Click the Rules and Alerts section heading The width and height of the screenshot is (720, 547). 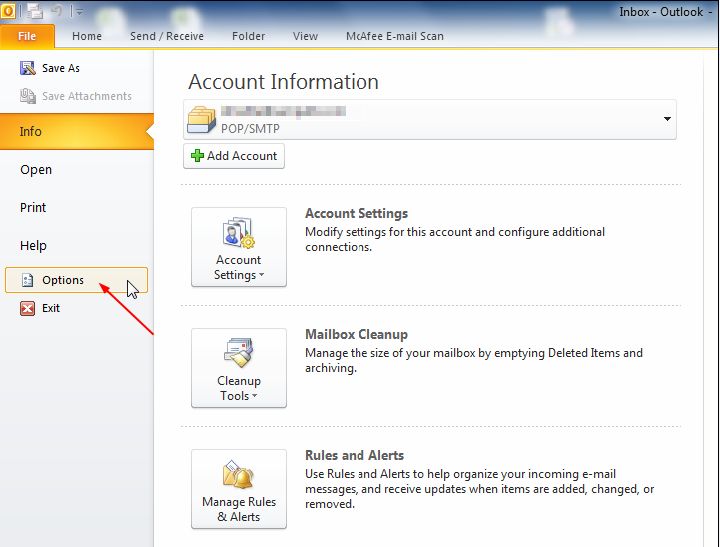coord(354,455)
